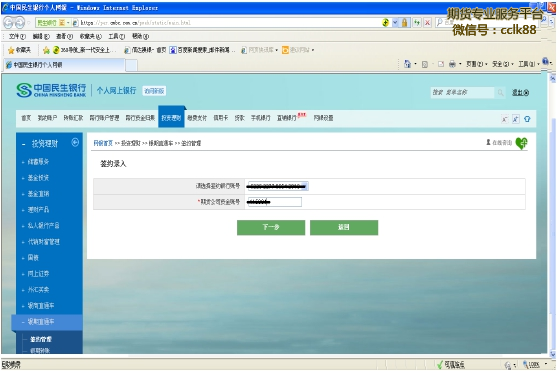The width and height of the screenshot is (557, 371).
Task: Click the home icon in IE command bar
Action: click(x=407, y=64)
